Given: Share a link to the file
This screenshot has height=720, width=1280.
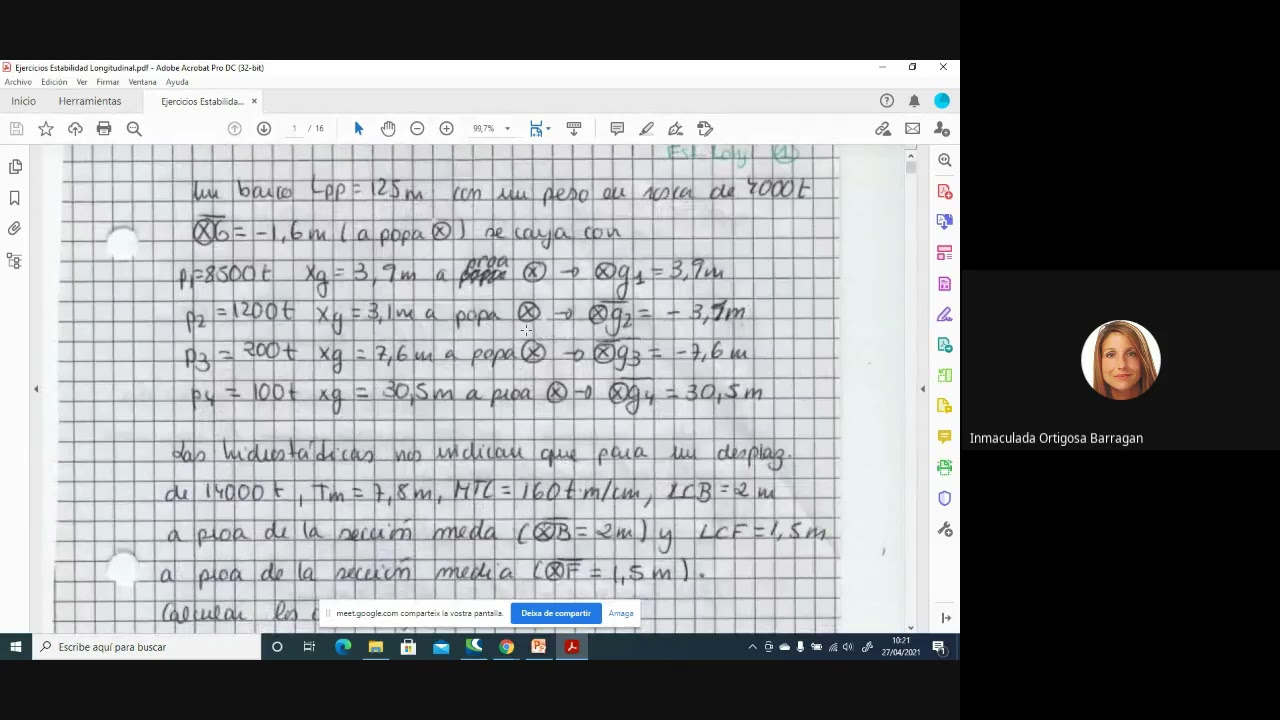Looking at the screenshot, I should (883, 128).
